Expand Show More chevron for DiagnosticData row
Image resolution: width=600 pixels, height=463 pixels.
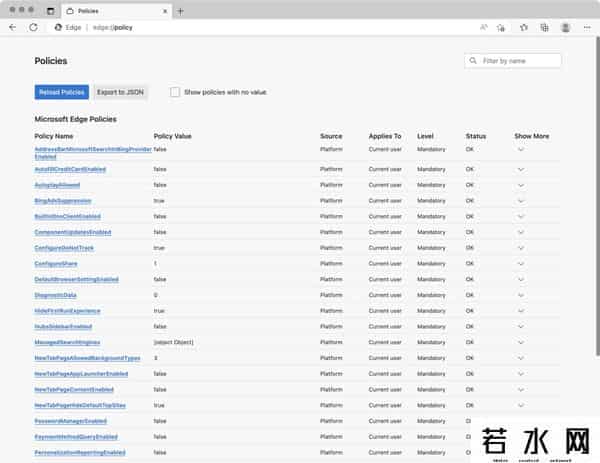pos(521,295)
